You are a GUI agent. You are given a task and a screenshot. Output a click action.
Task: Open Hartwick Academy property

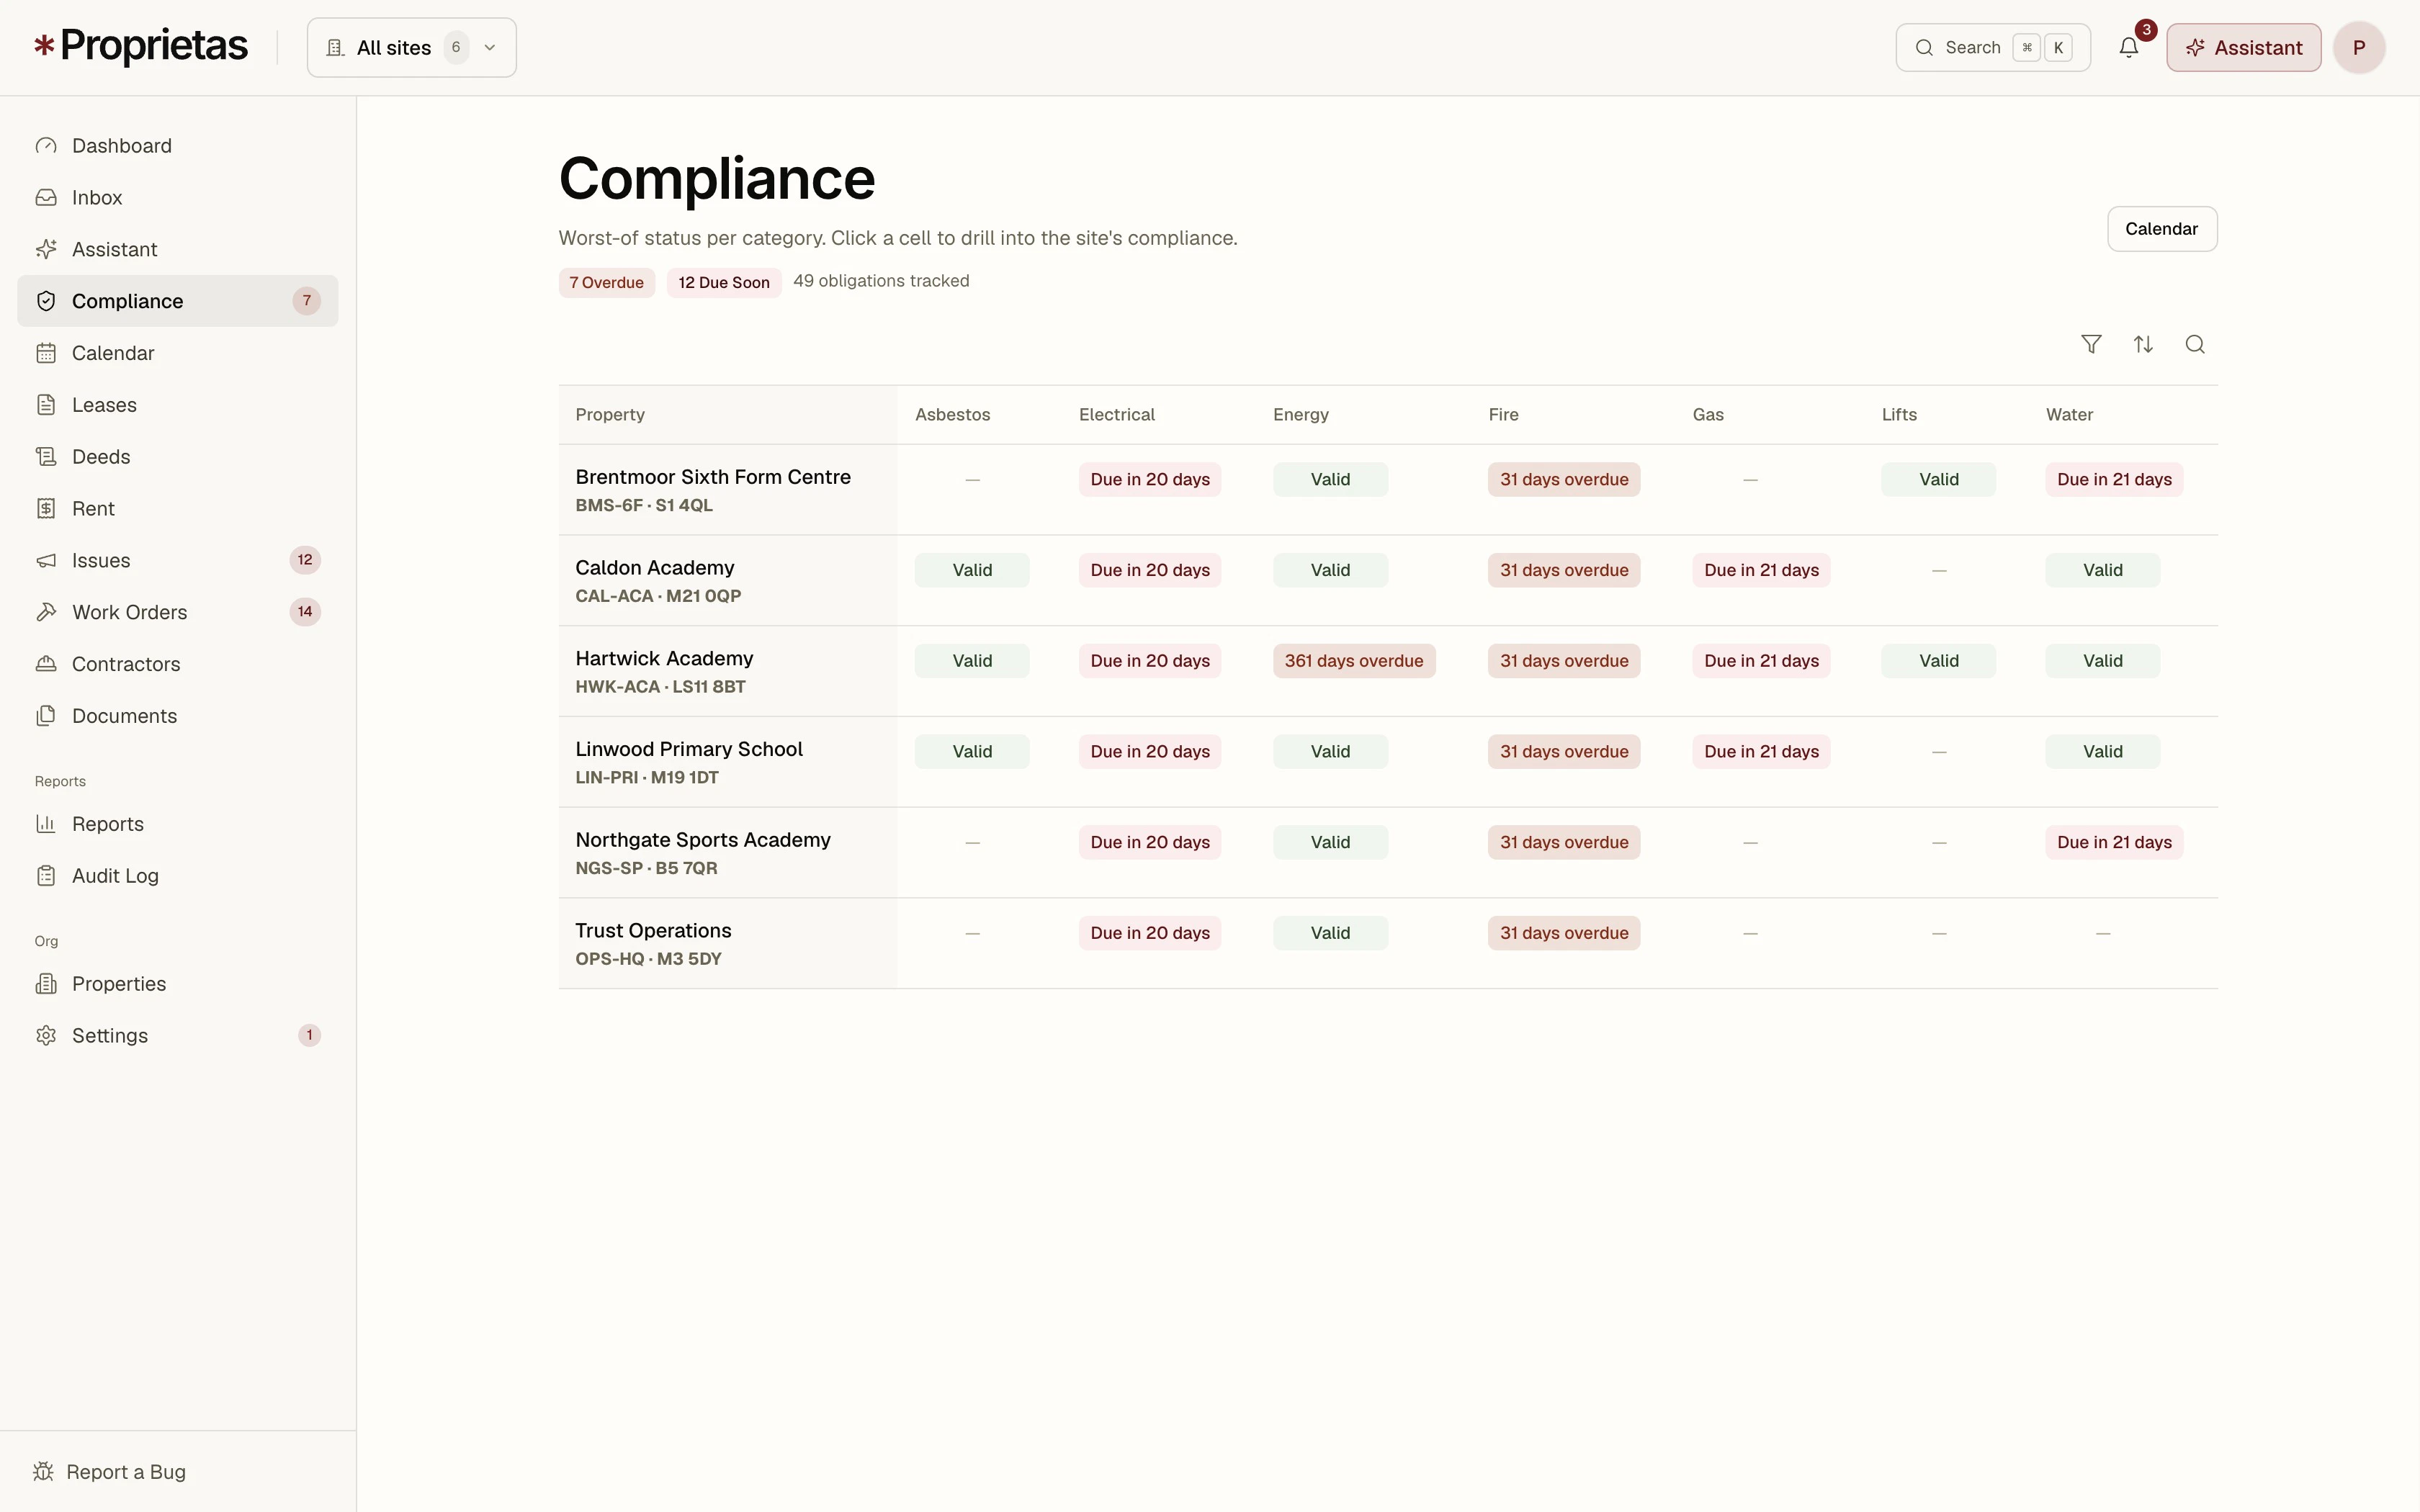(664, 659)
